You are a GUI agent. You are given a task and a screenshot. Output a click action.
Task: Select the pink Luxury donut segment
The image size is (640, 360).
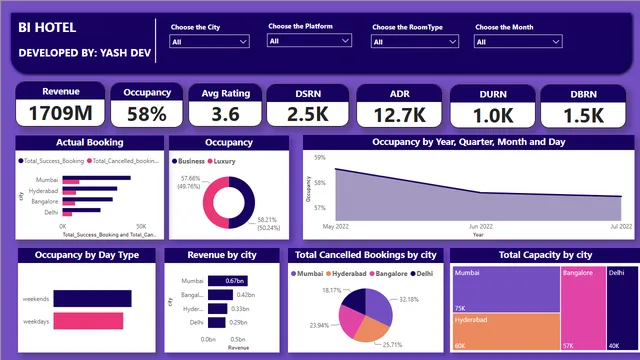[209, 203]
